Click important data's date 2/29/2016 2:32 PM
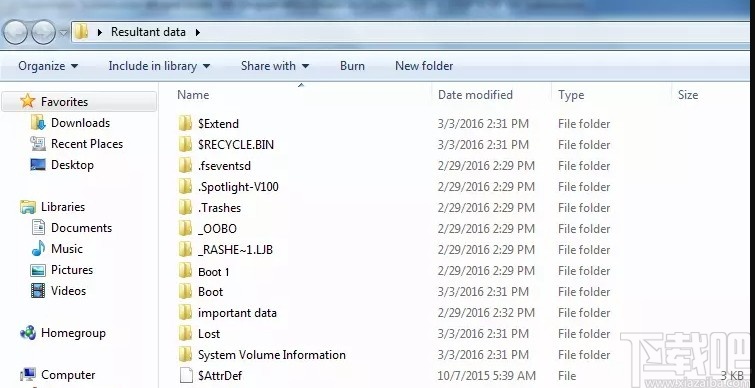 point(486,313)
